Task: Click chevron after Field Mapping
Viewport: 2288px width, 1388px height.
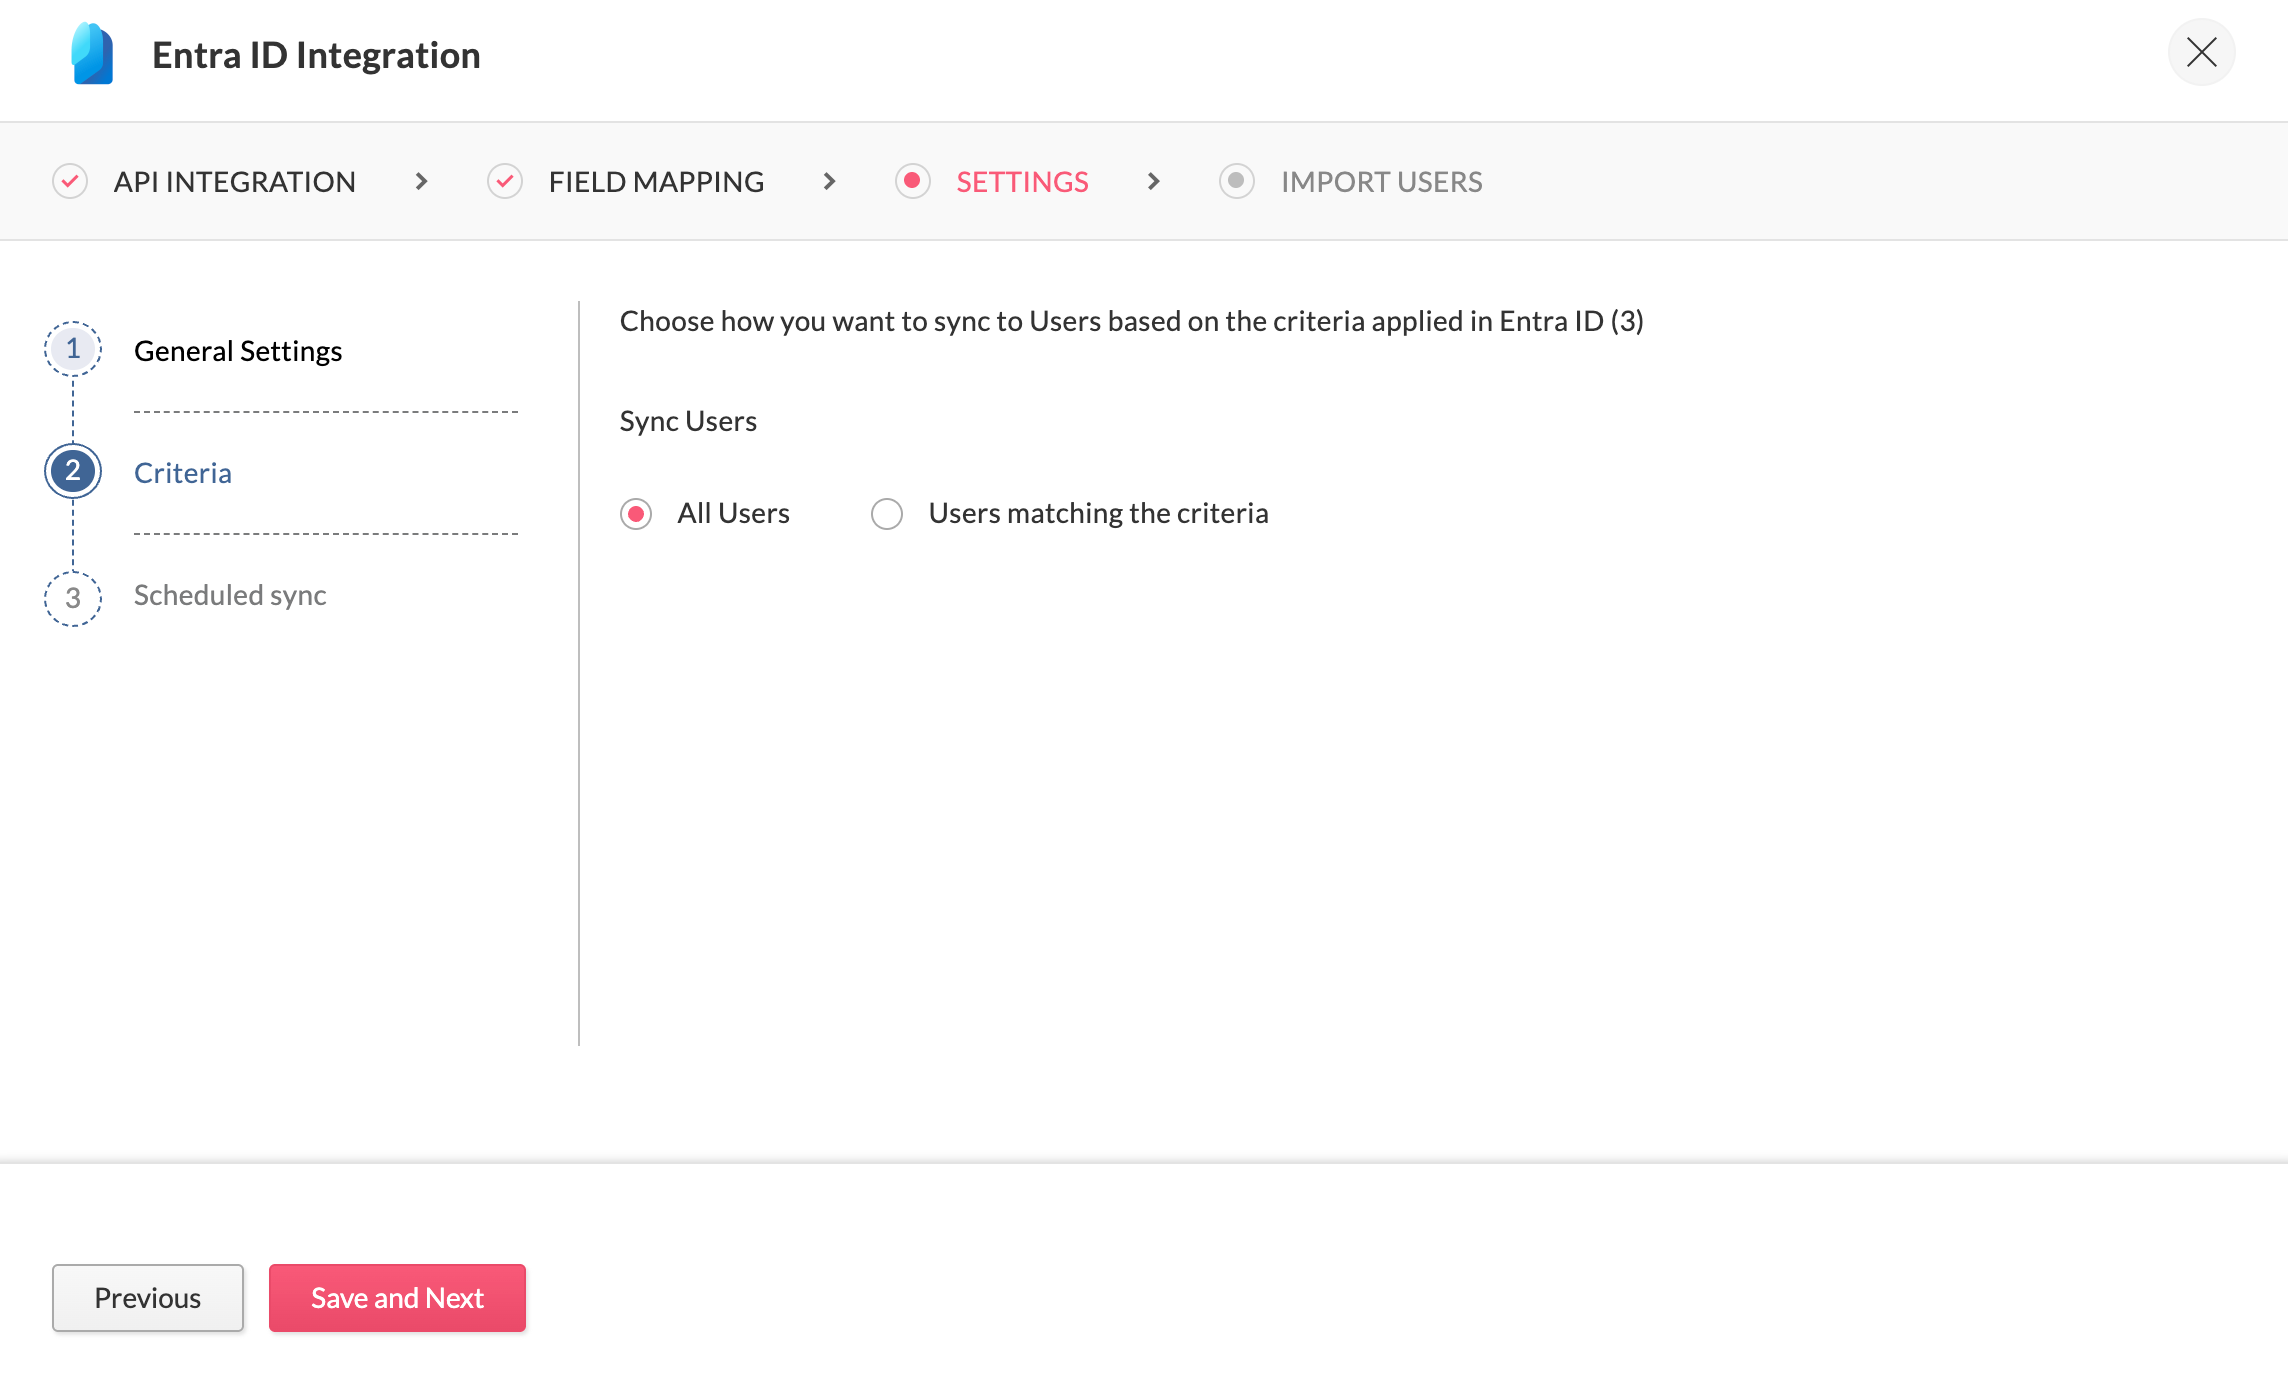Action: click(x=829, y=181)
